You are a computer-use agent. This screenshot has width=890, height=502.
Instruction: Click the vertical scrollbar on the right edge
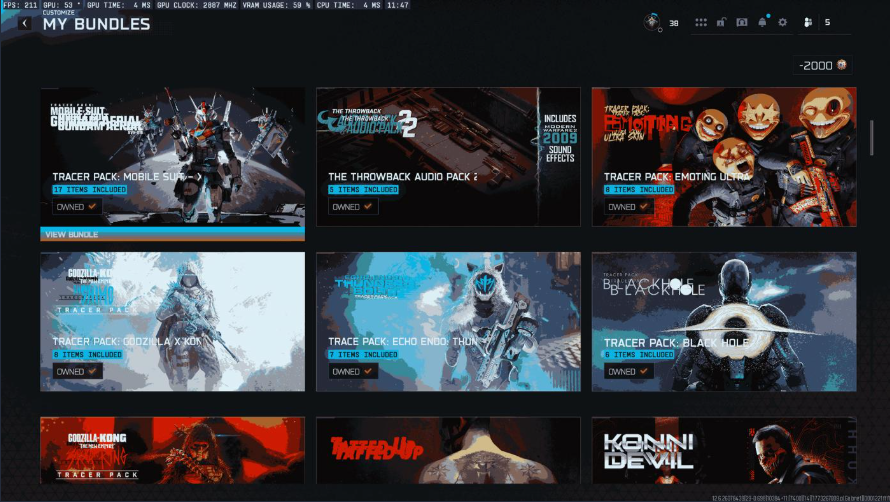pyautogui.click(x=872, y=137)
